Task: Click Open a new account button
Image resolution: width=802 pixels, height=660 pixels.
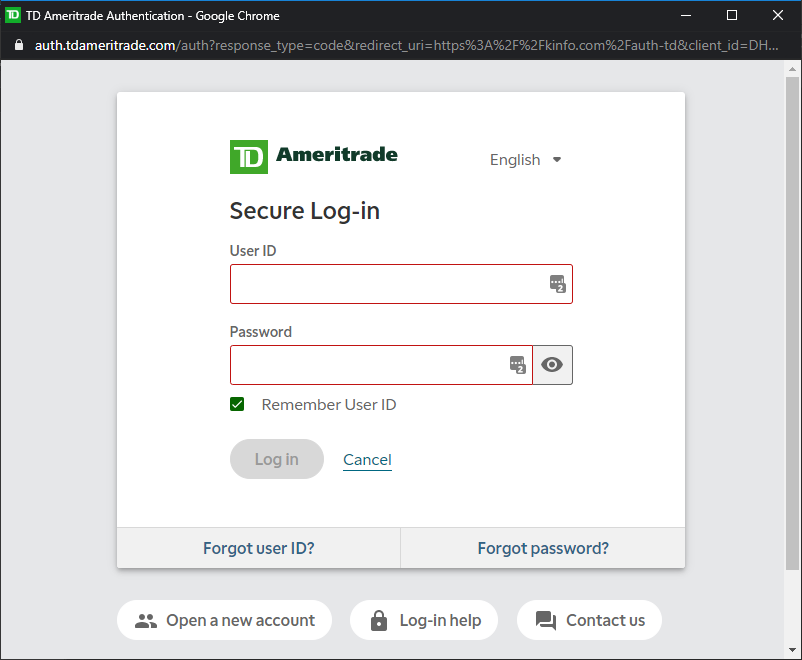Action: tap(225, 620)
